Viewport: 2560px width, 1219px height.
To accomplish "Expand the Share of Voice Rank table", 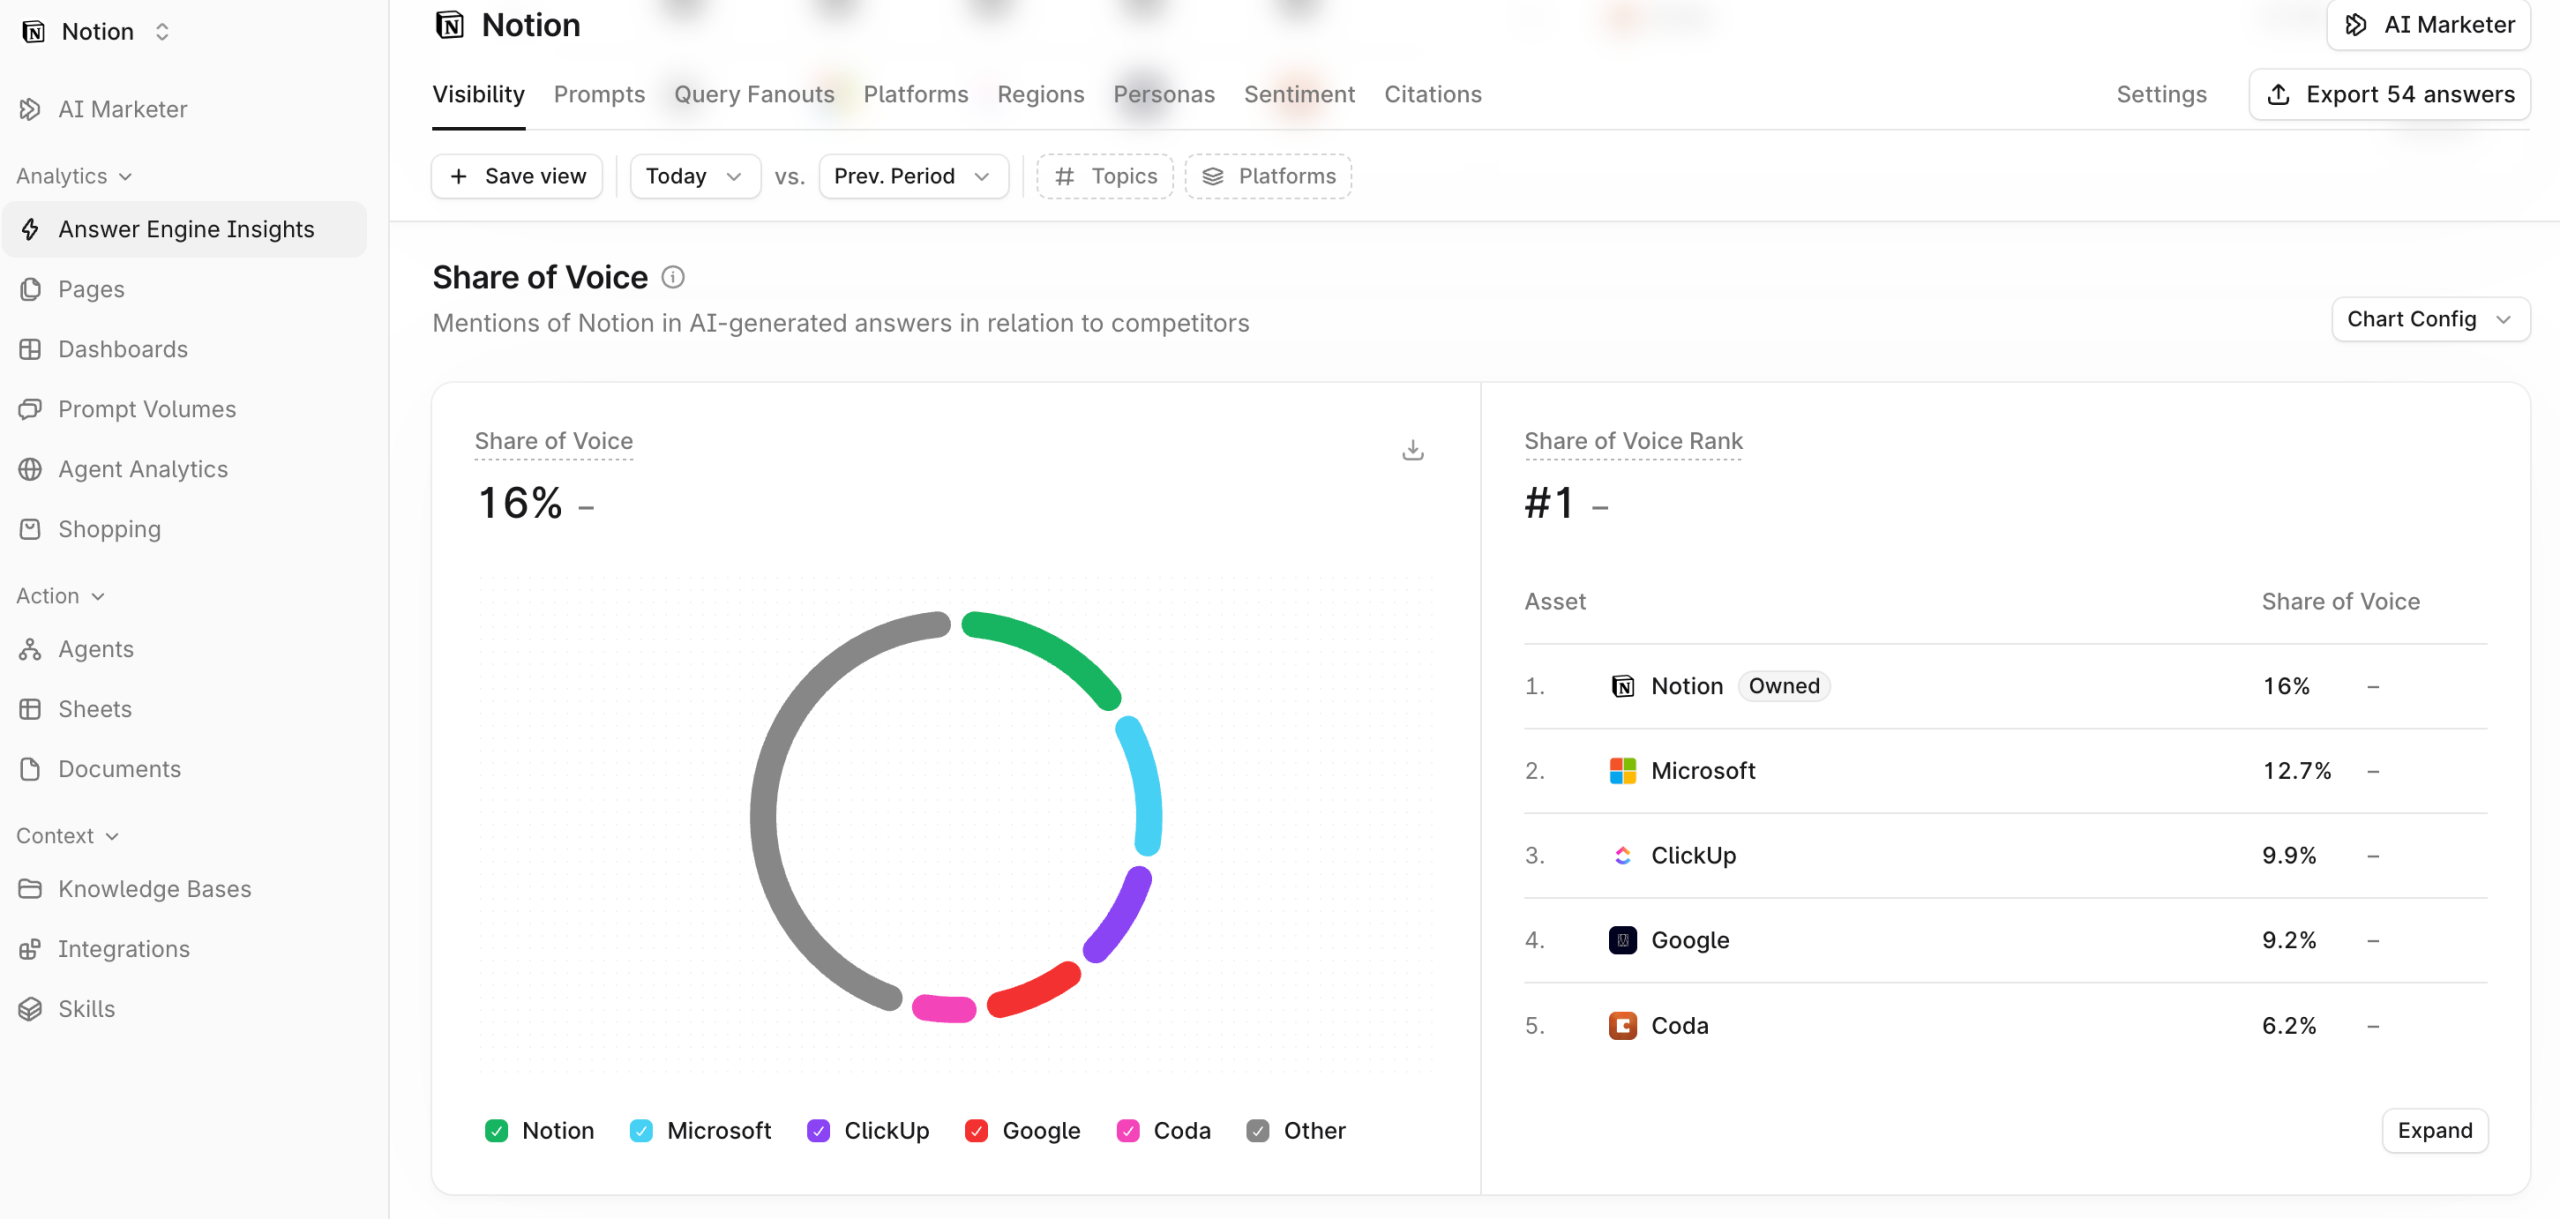I will pyautogui.click(x=2435, y=1131).
